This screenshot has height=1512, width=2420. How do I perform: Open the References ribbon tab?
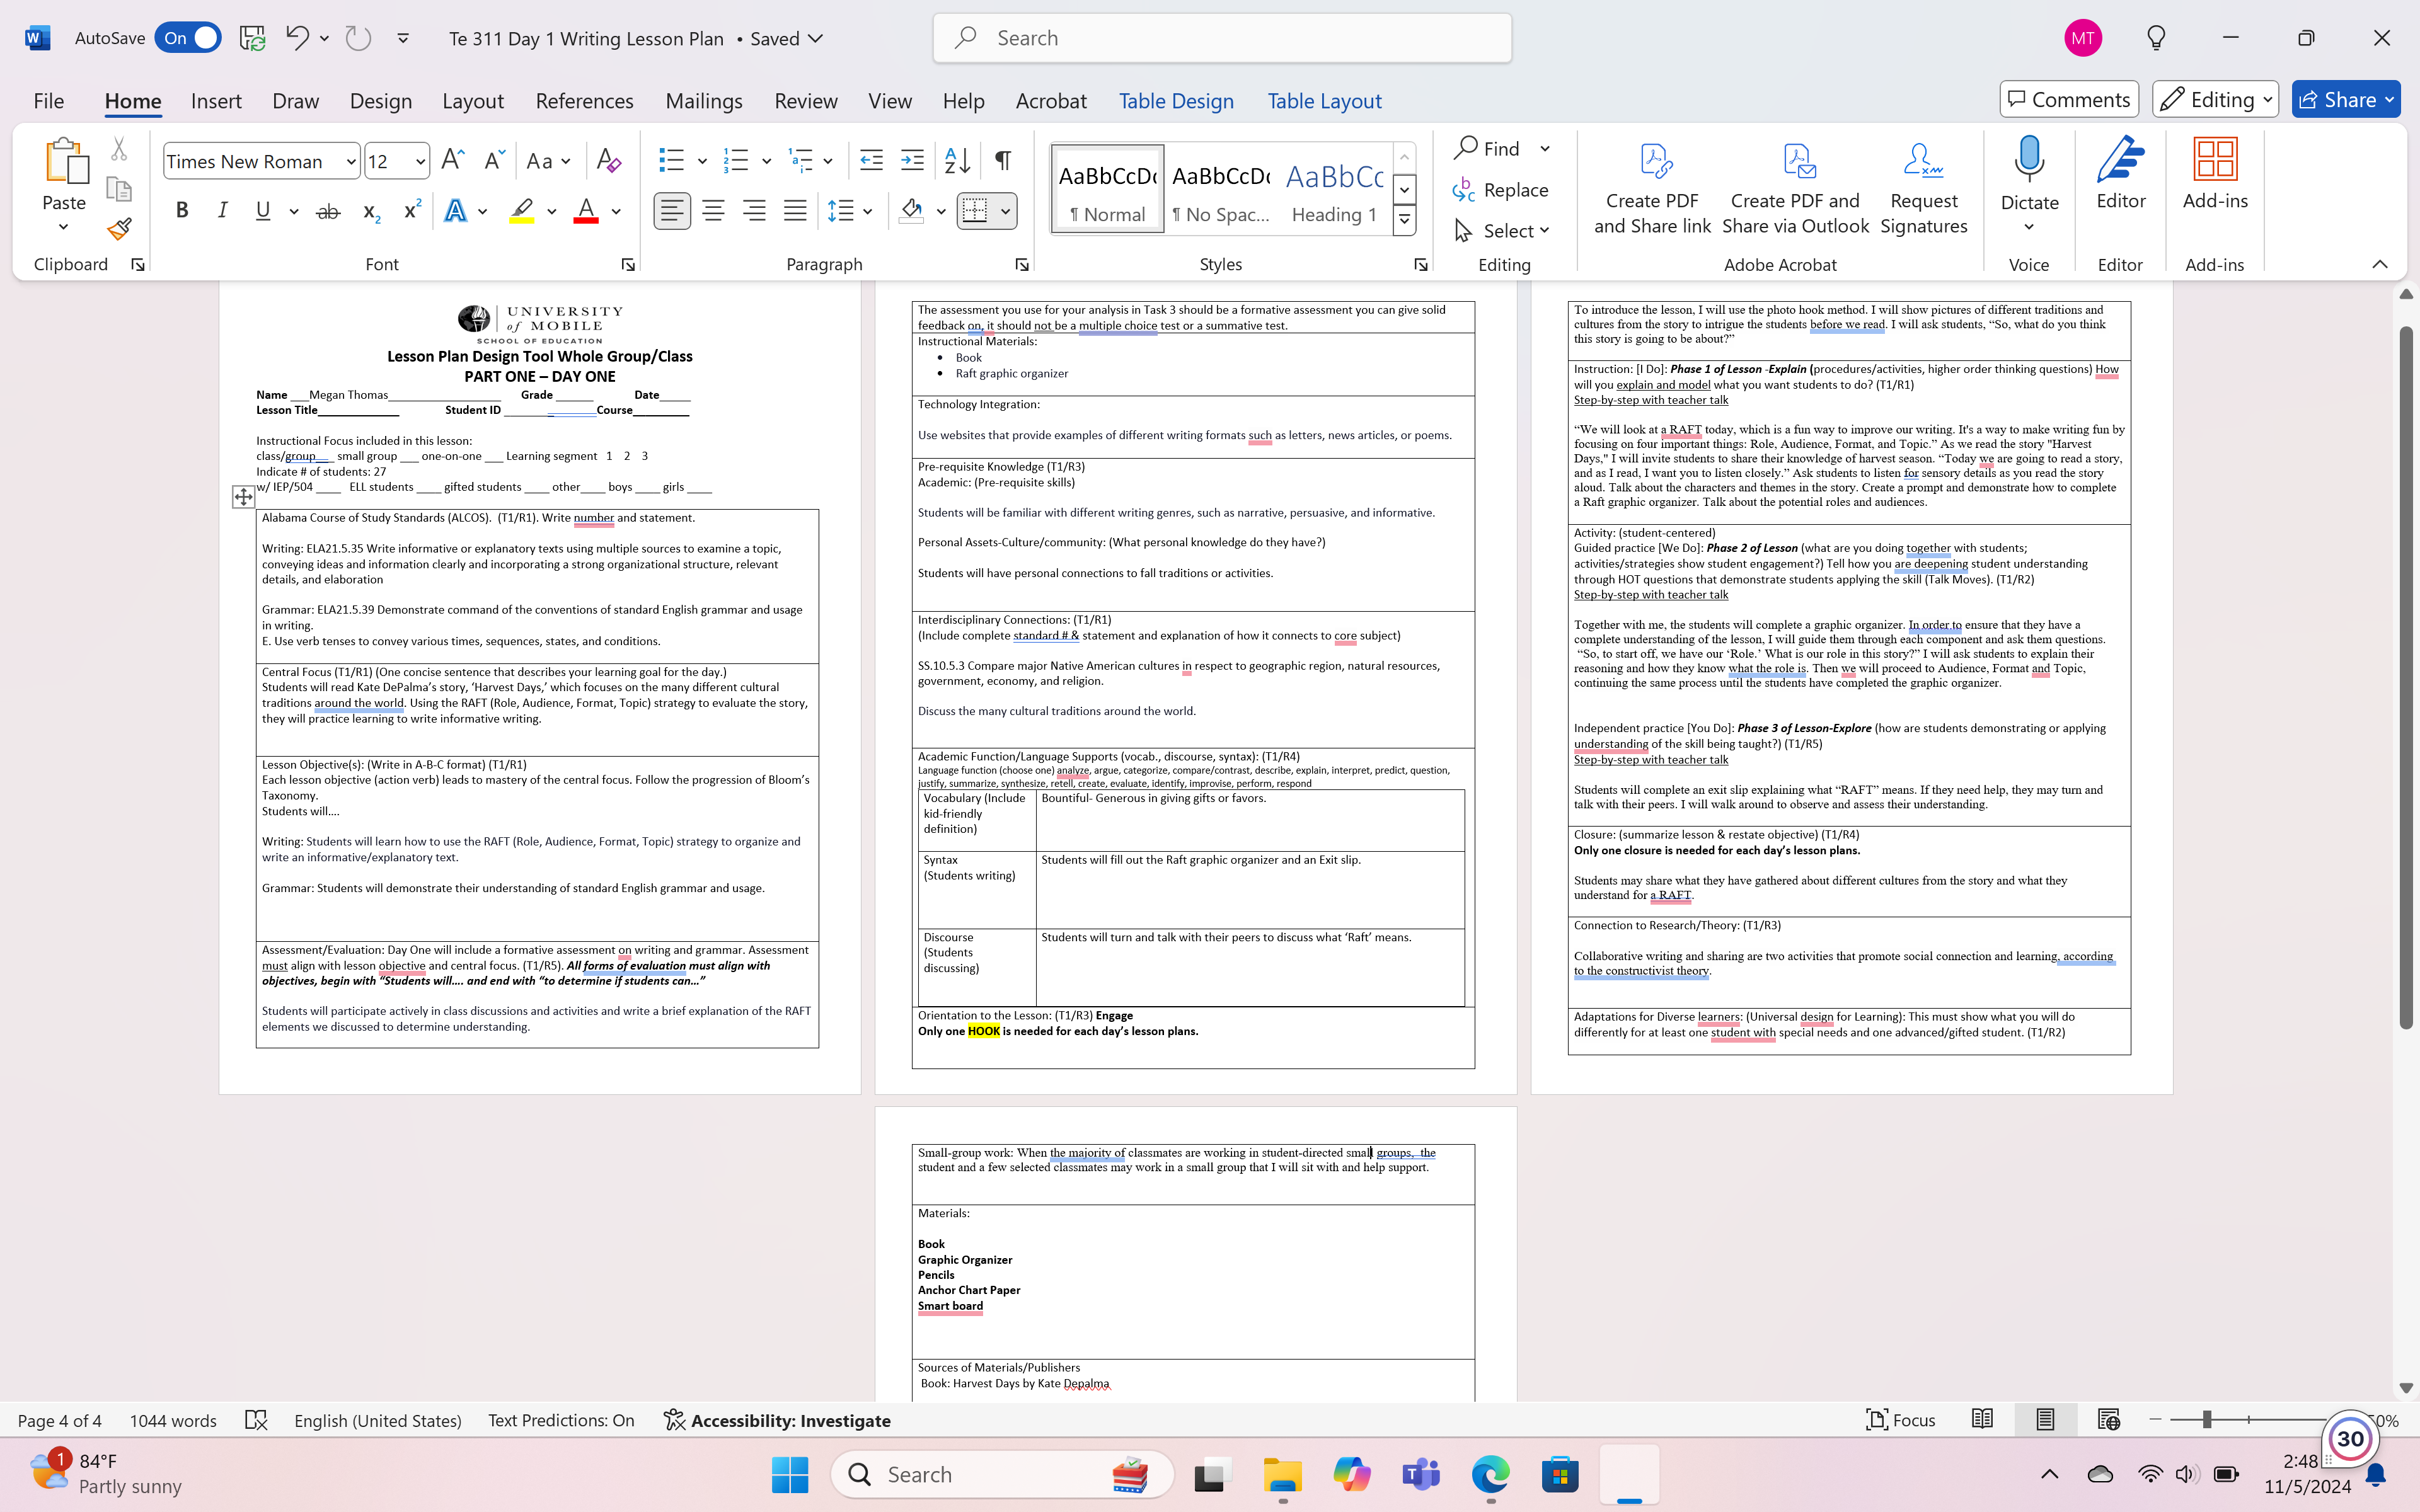tap(585, 100)
